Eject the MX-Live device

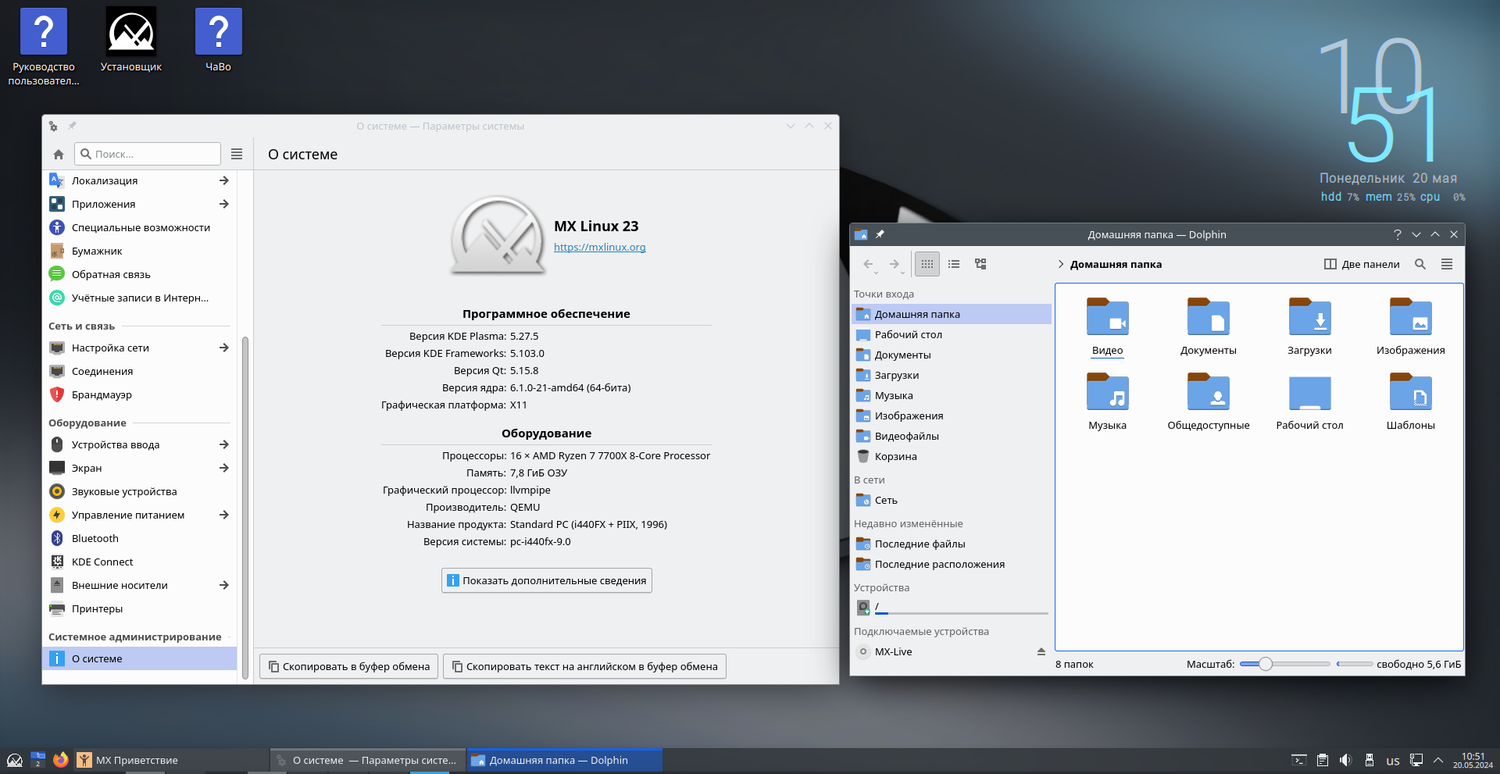[1041, 652]
